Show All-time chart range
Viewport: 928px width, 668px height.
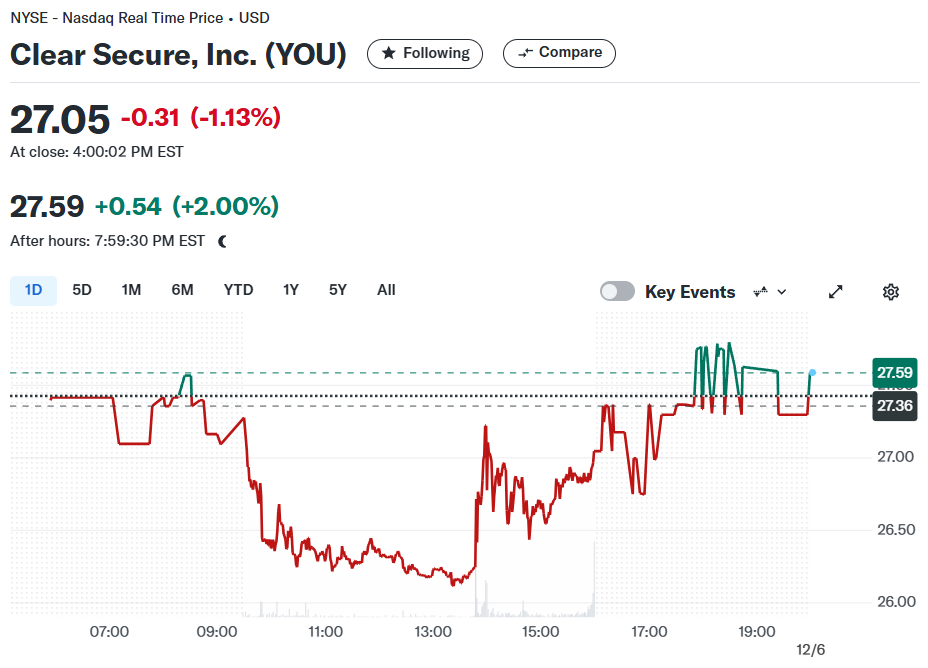click(x=386, y=291)
